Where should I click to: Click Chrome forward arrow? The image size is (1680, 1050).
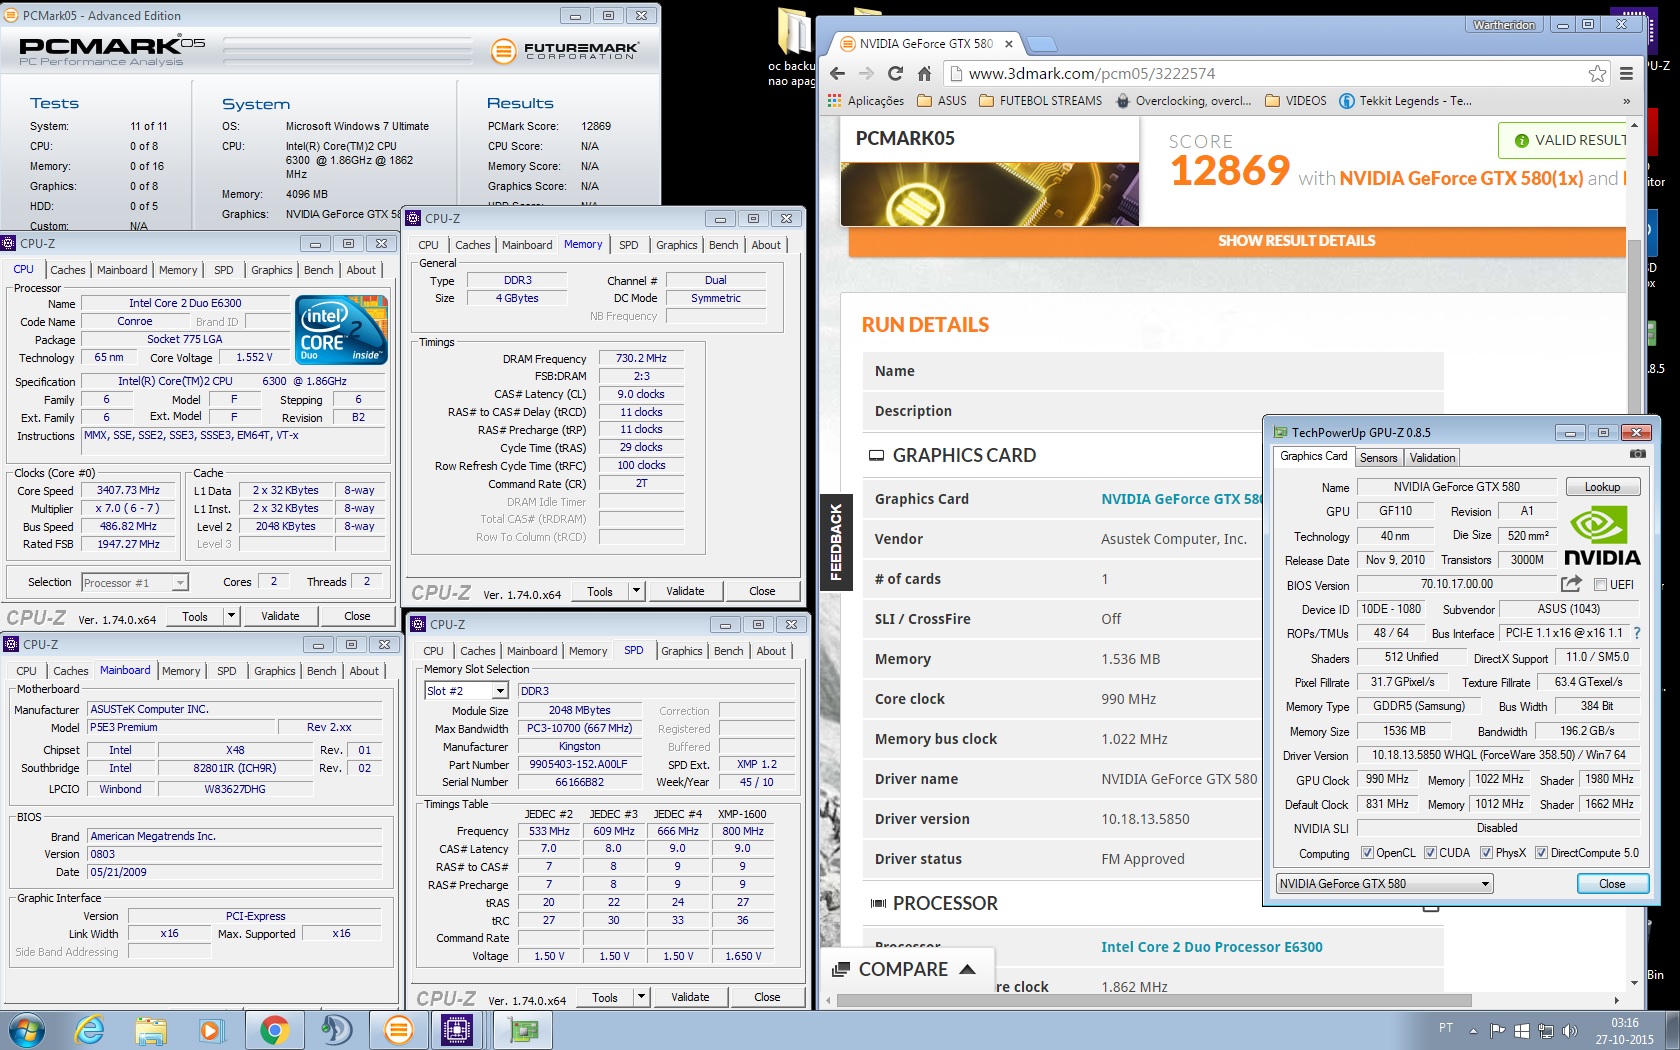coord(866,73)
